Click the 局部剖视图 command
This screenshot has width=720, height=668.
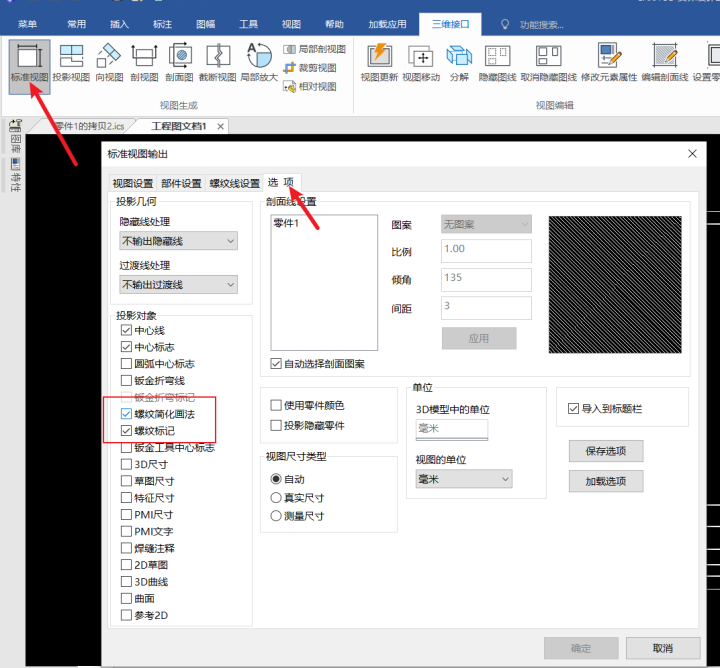315,49
